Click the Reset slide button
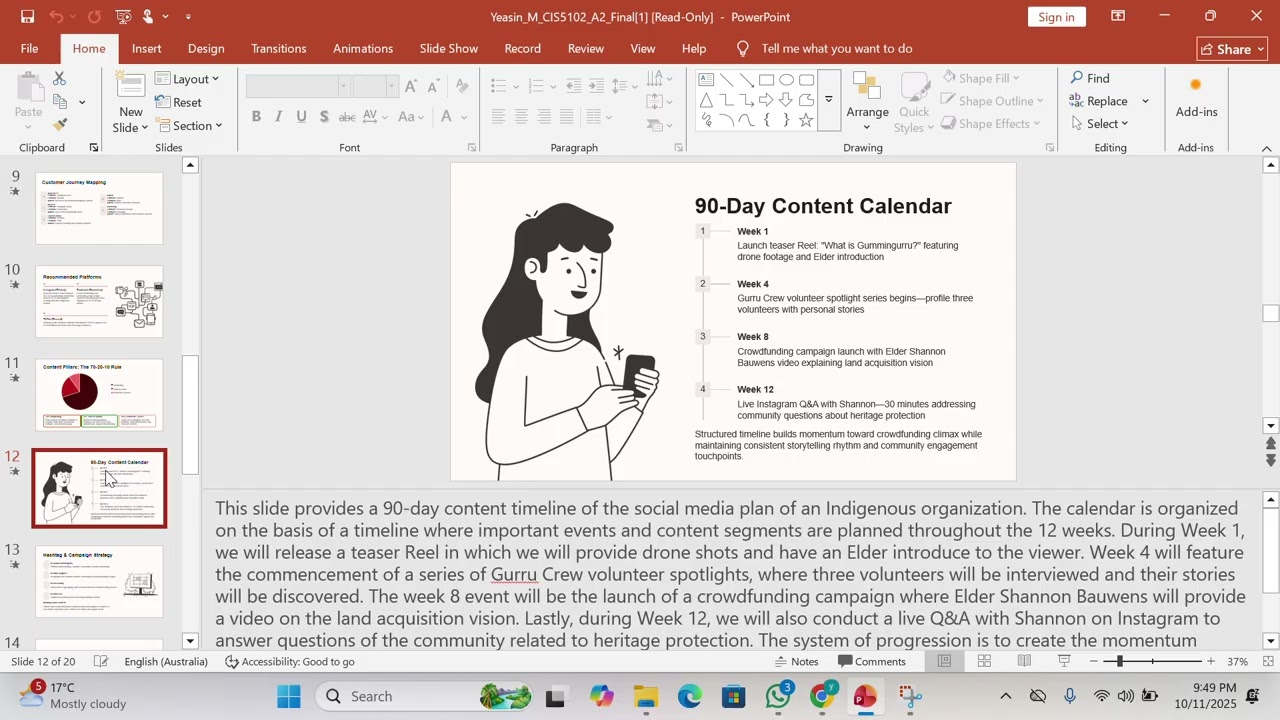The image size is (1280, 720). tap(178, 102)
